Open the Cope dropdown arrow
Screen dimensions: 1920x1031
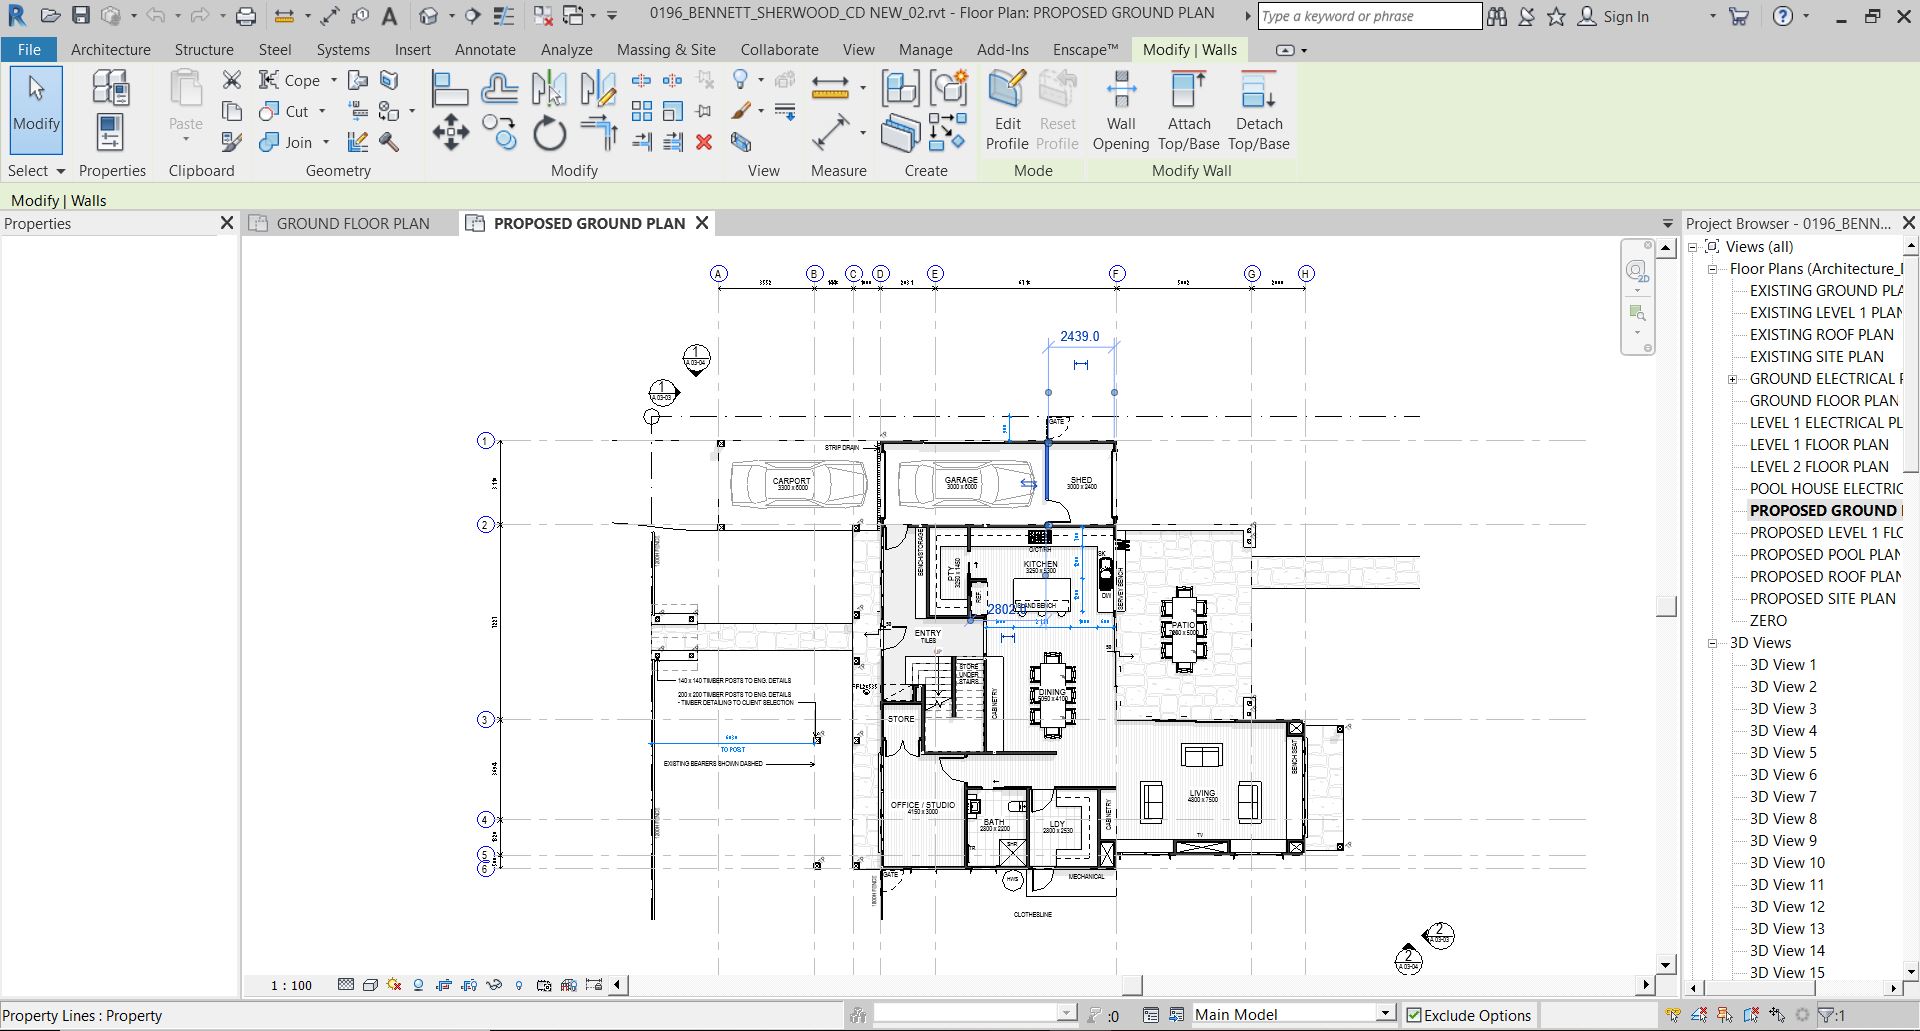[x=334, y=80]
